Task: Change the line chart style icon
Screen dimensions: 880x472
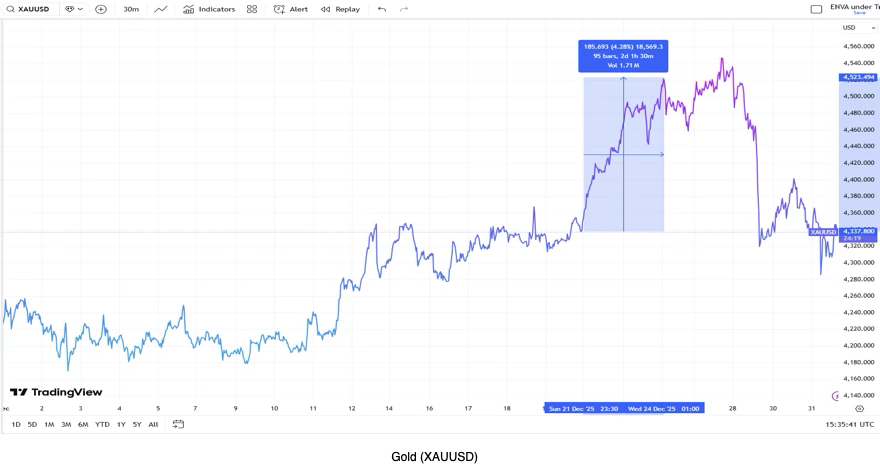Action: coord(160,9)
